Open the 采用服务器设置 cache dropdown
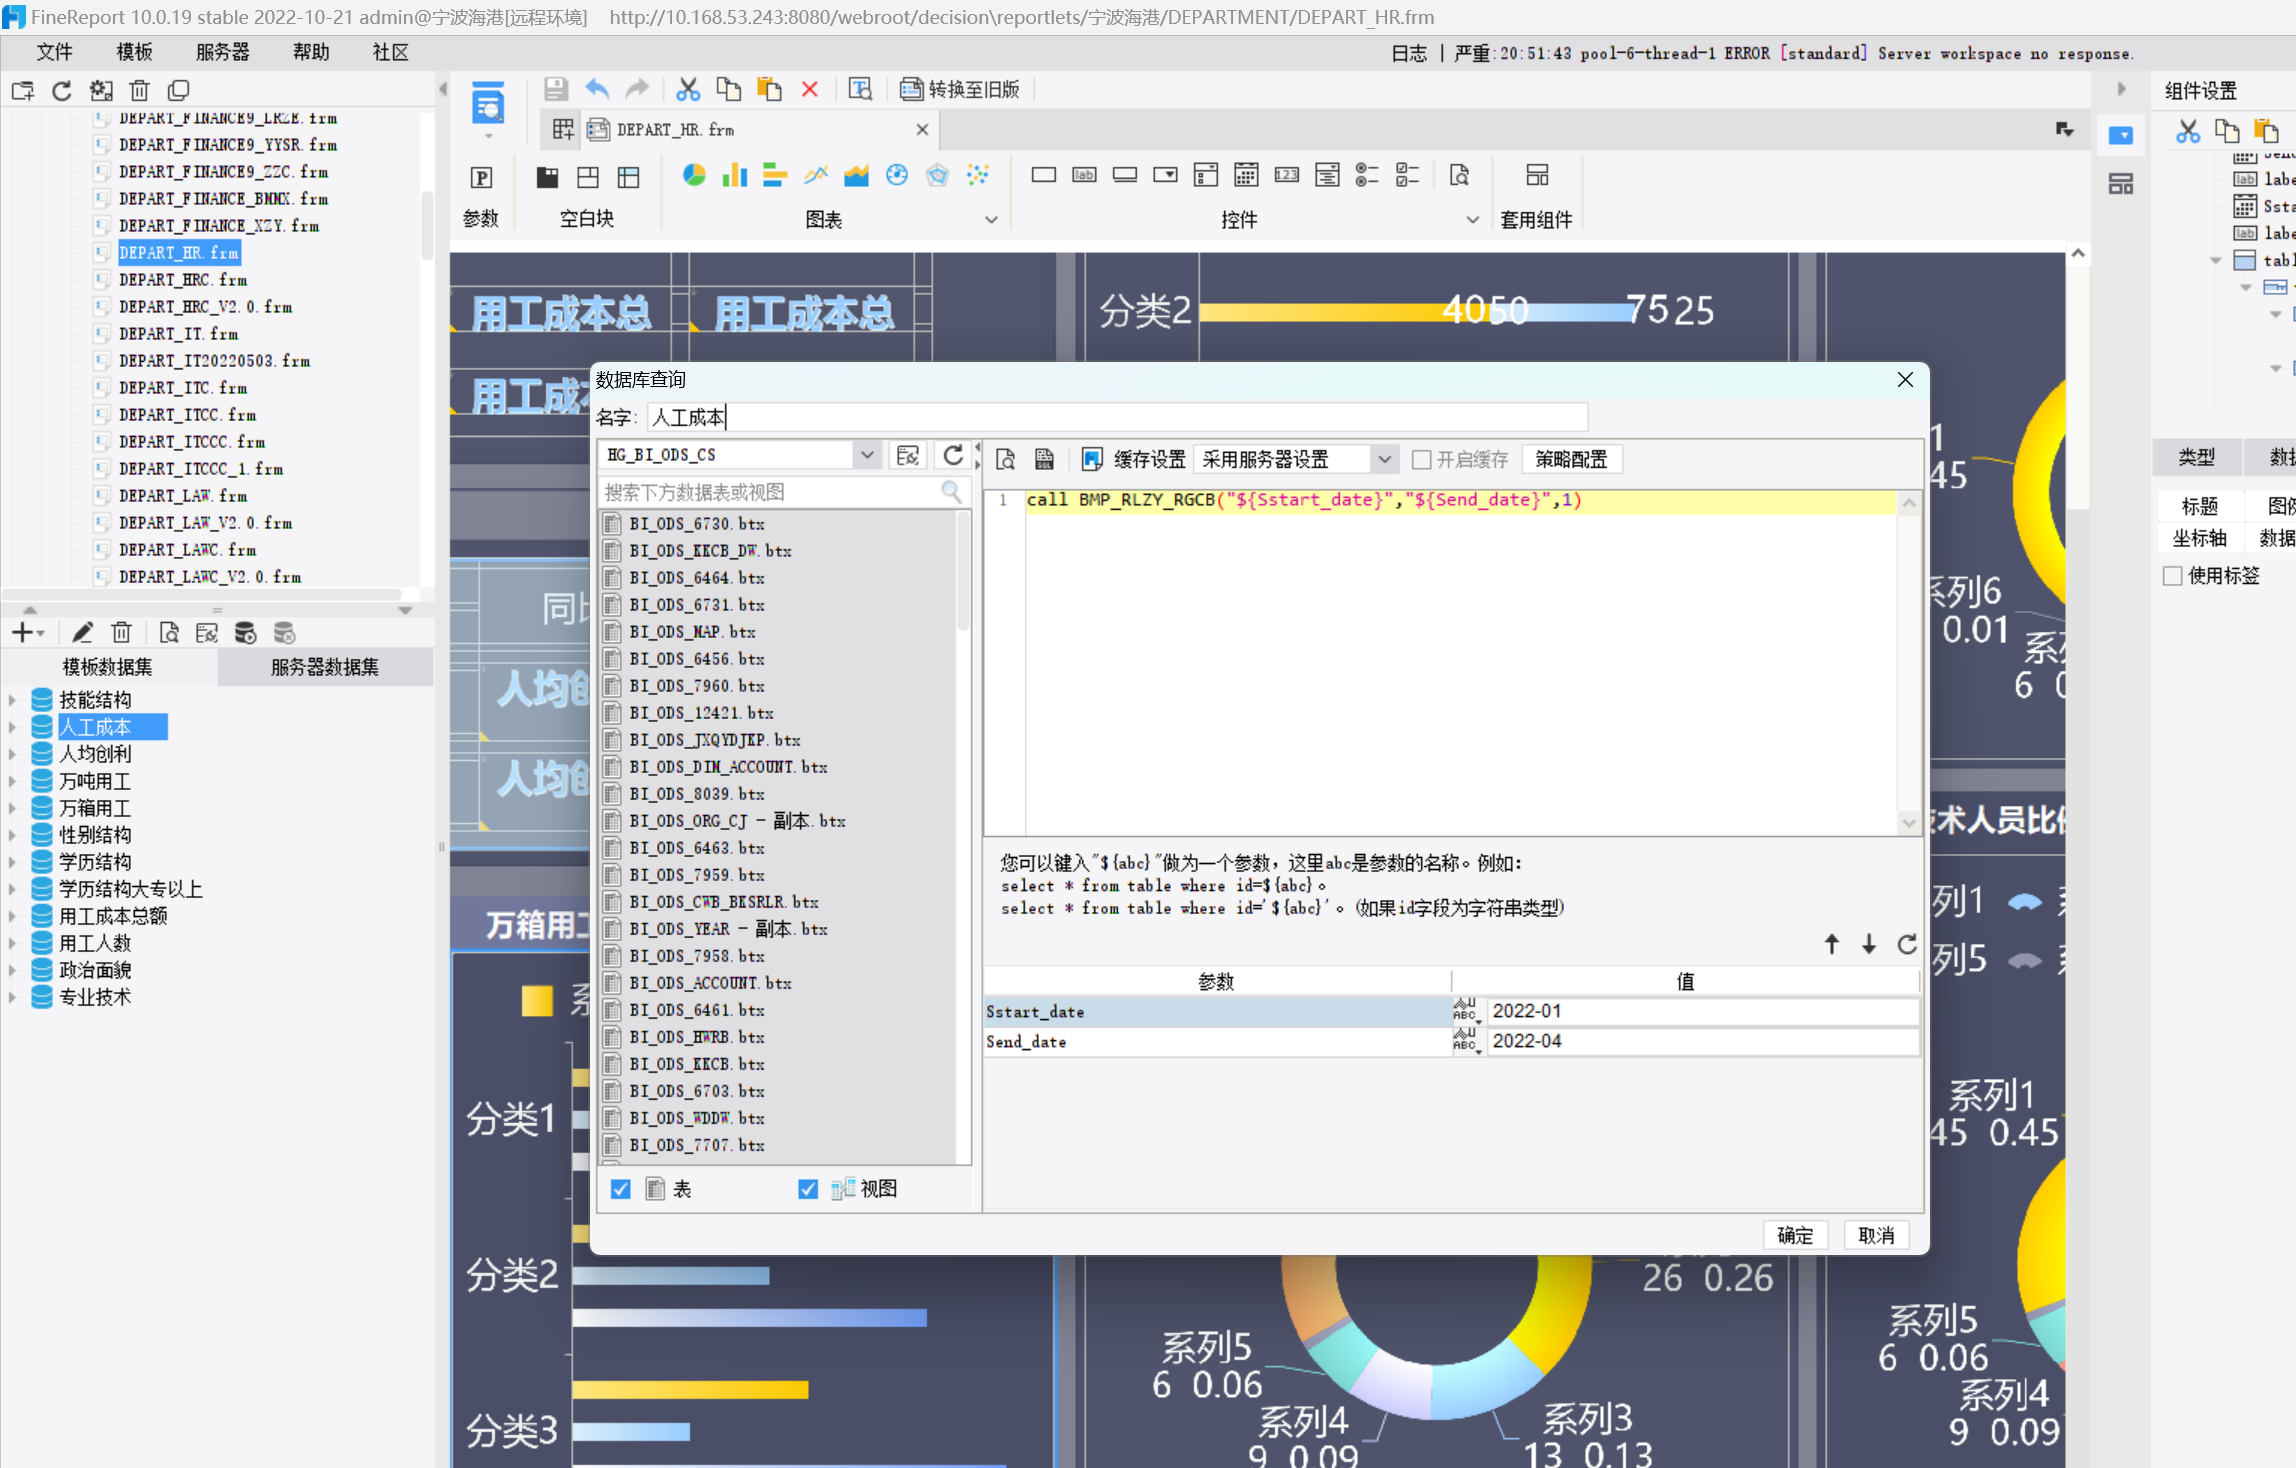Screen dimensions: 2296x1468 1384,460
